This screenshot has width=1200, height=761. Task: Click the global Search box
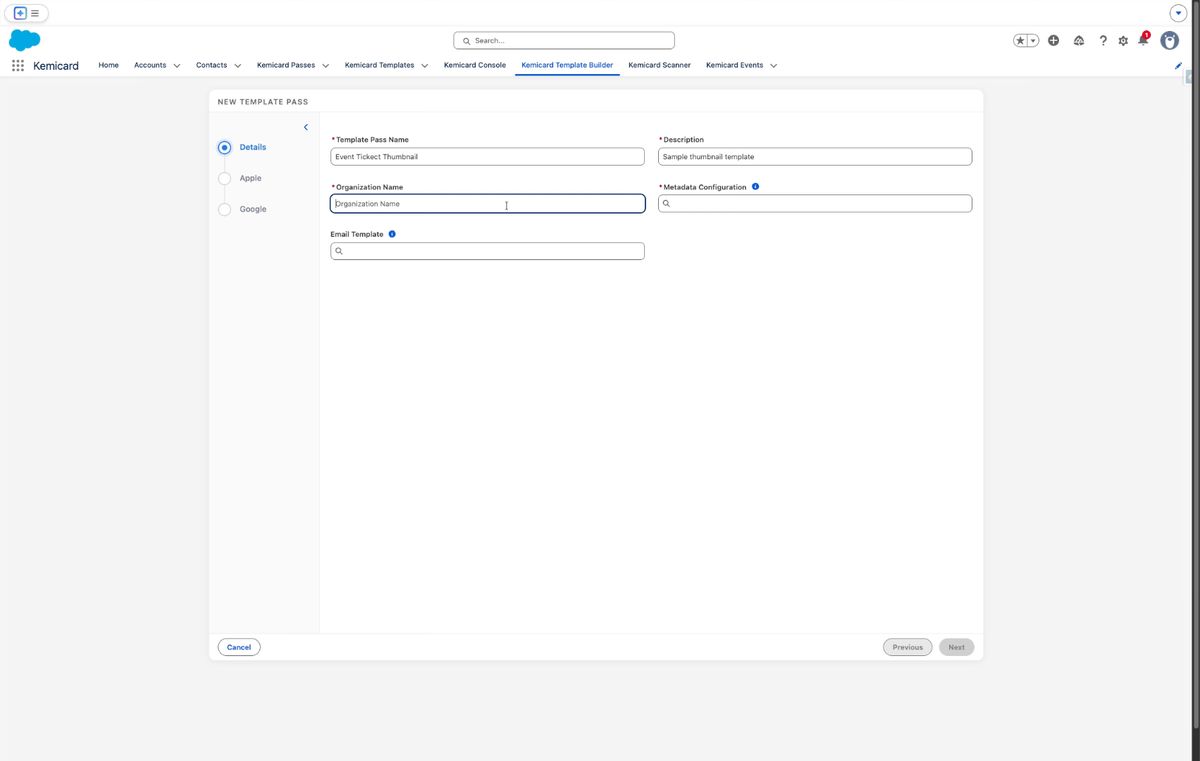pos(564,41)
